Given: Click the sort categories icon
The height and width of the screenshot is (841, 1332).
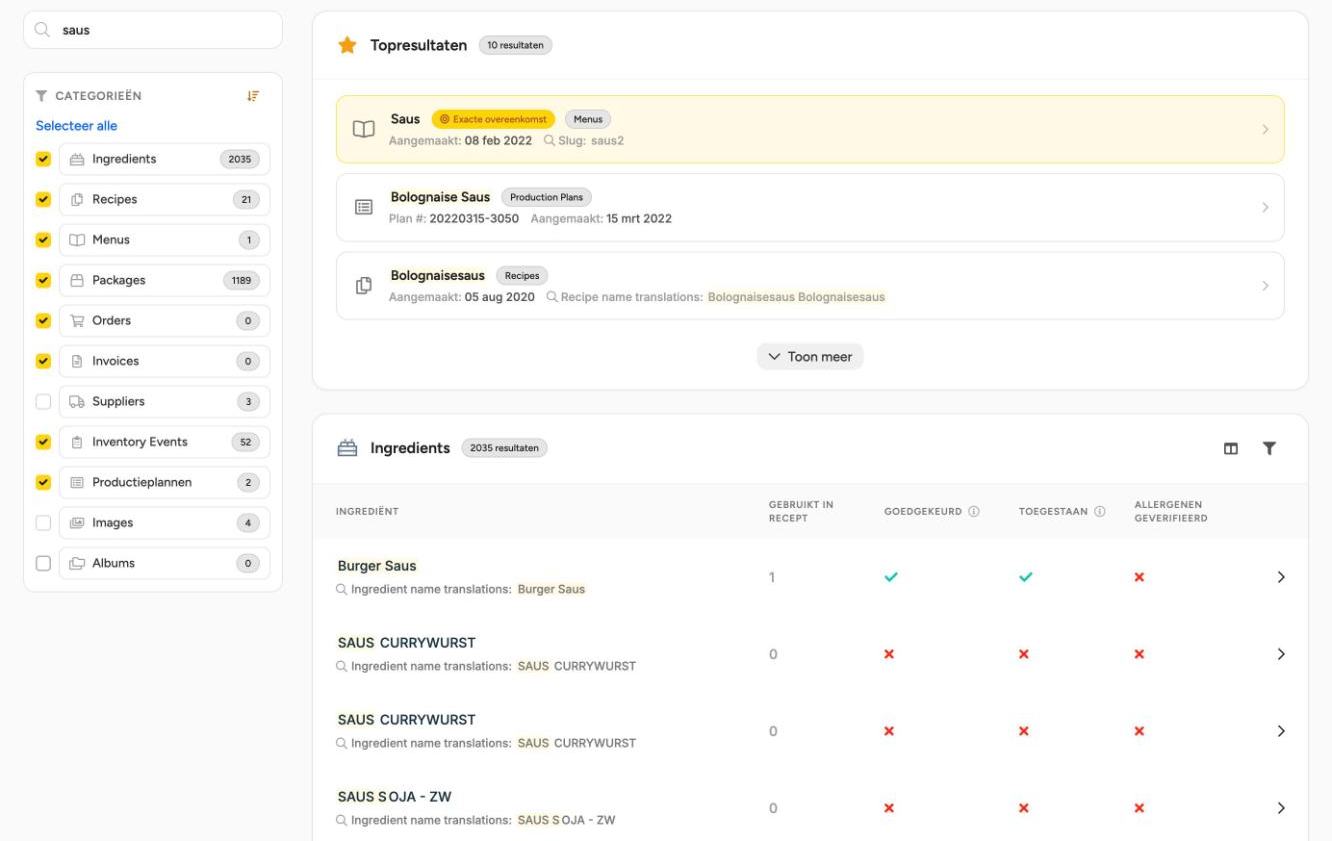Looking at the screenshot, I should (x=253, y=96).
